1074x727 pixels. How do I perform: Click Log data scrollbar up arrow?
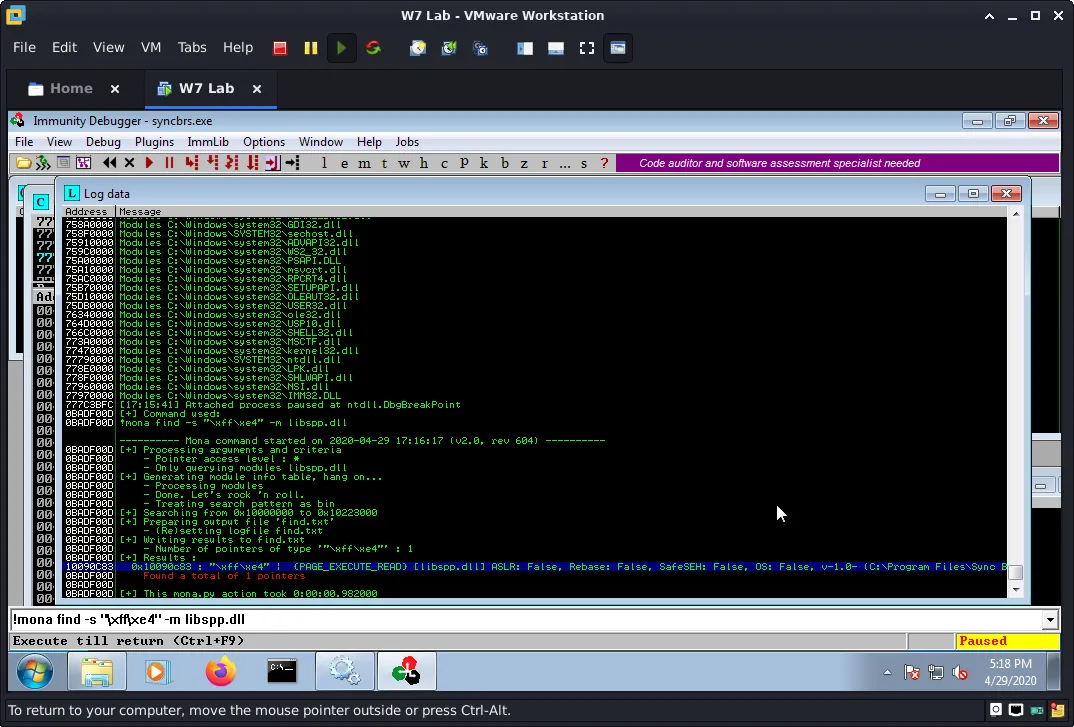pyautogui.click(x=1016, y=214)
